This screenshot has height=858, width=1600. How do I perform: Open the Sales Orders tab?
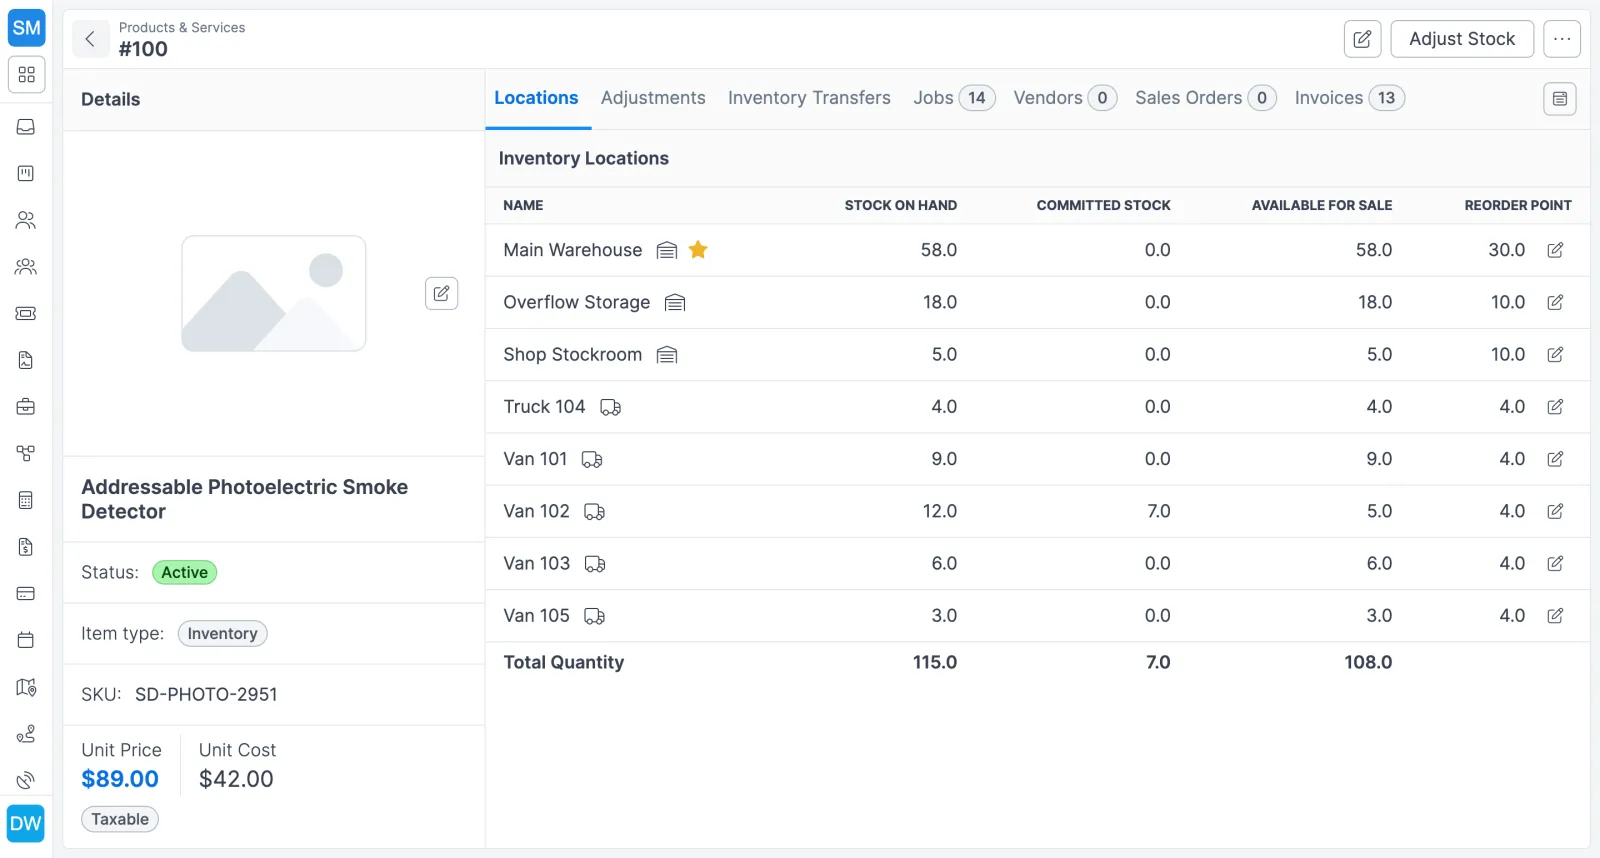point(1205,98)
